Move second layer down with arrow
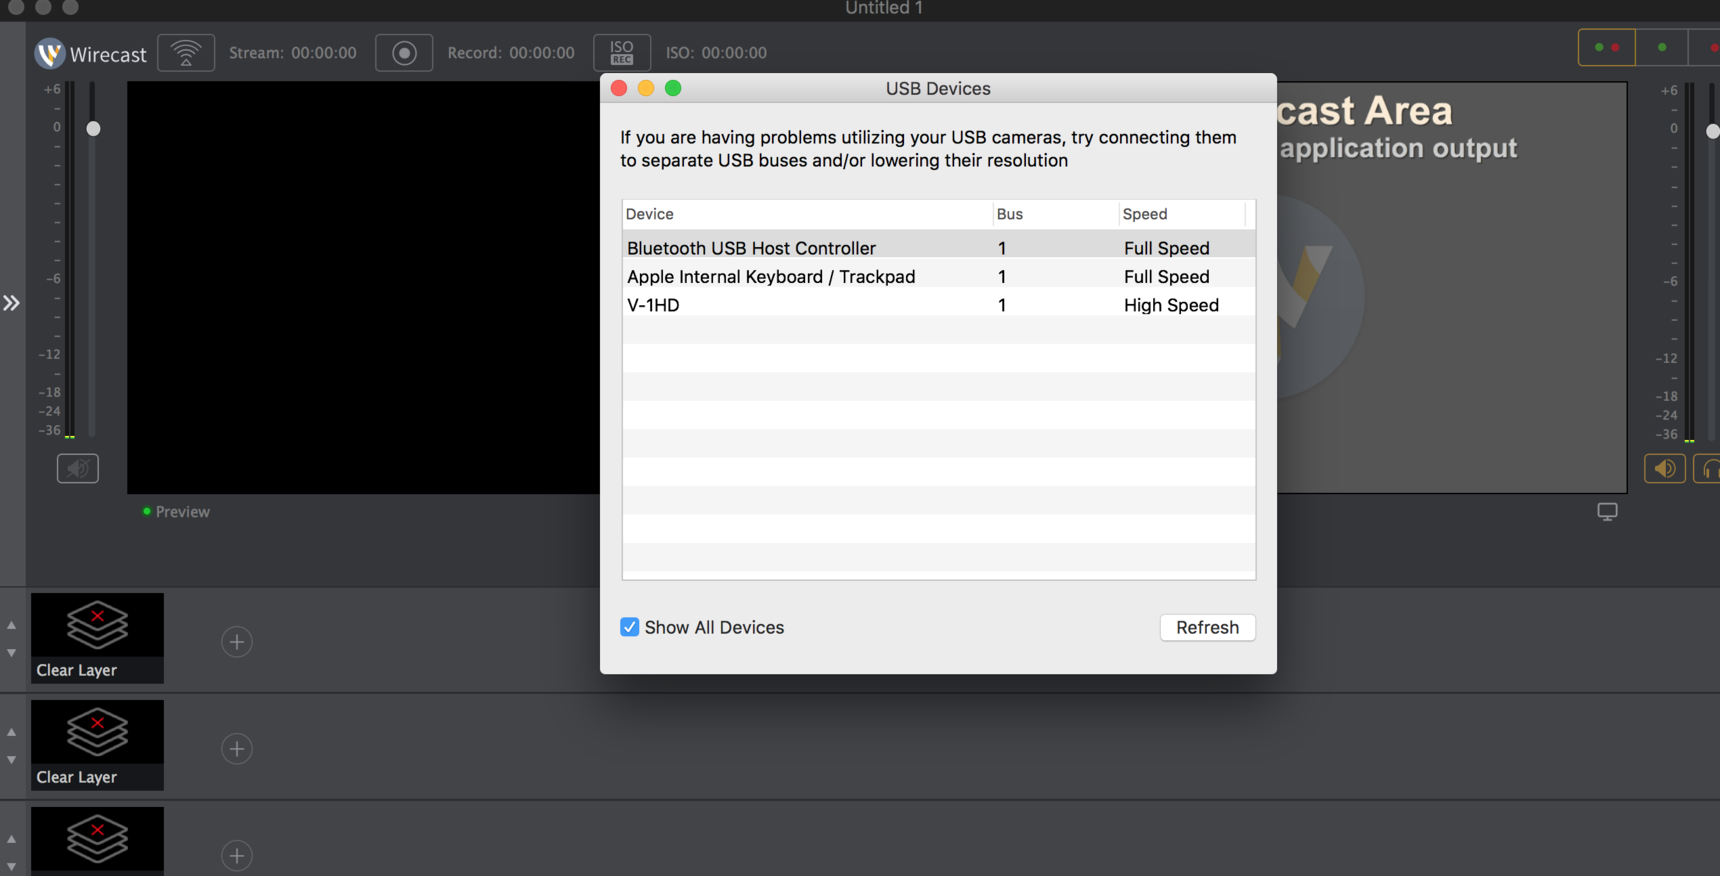 coord(12,761)
